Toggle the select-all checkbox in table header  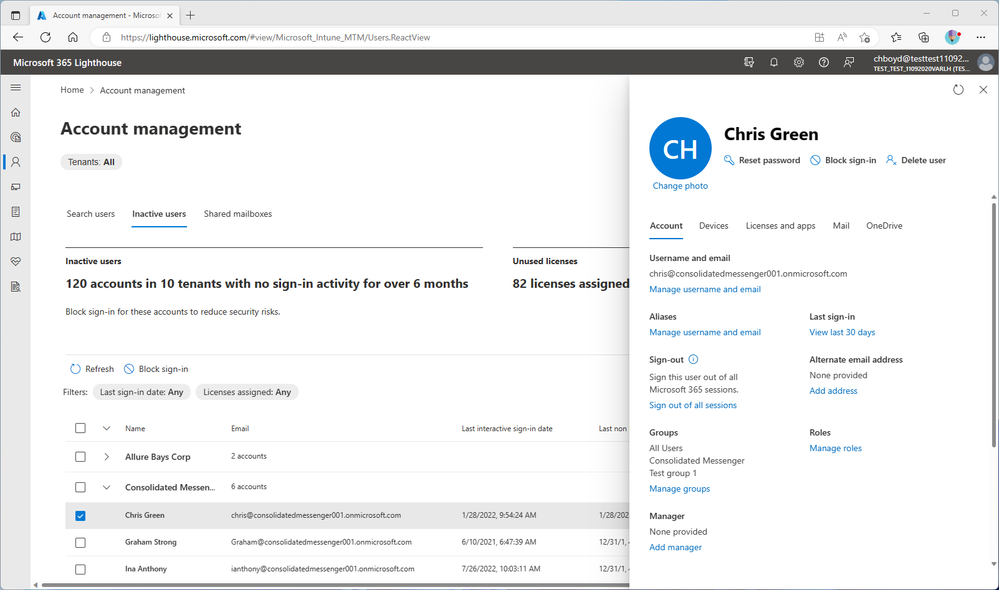(x=80, y=428)
